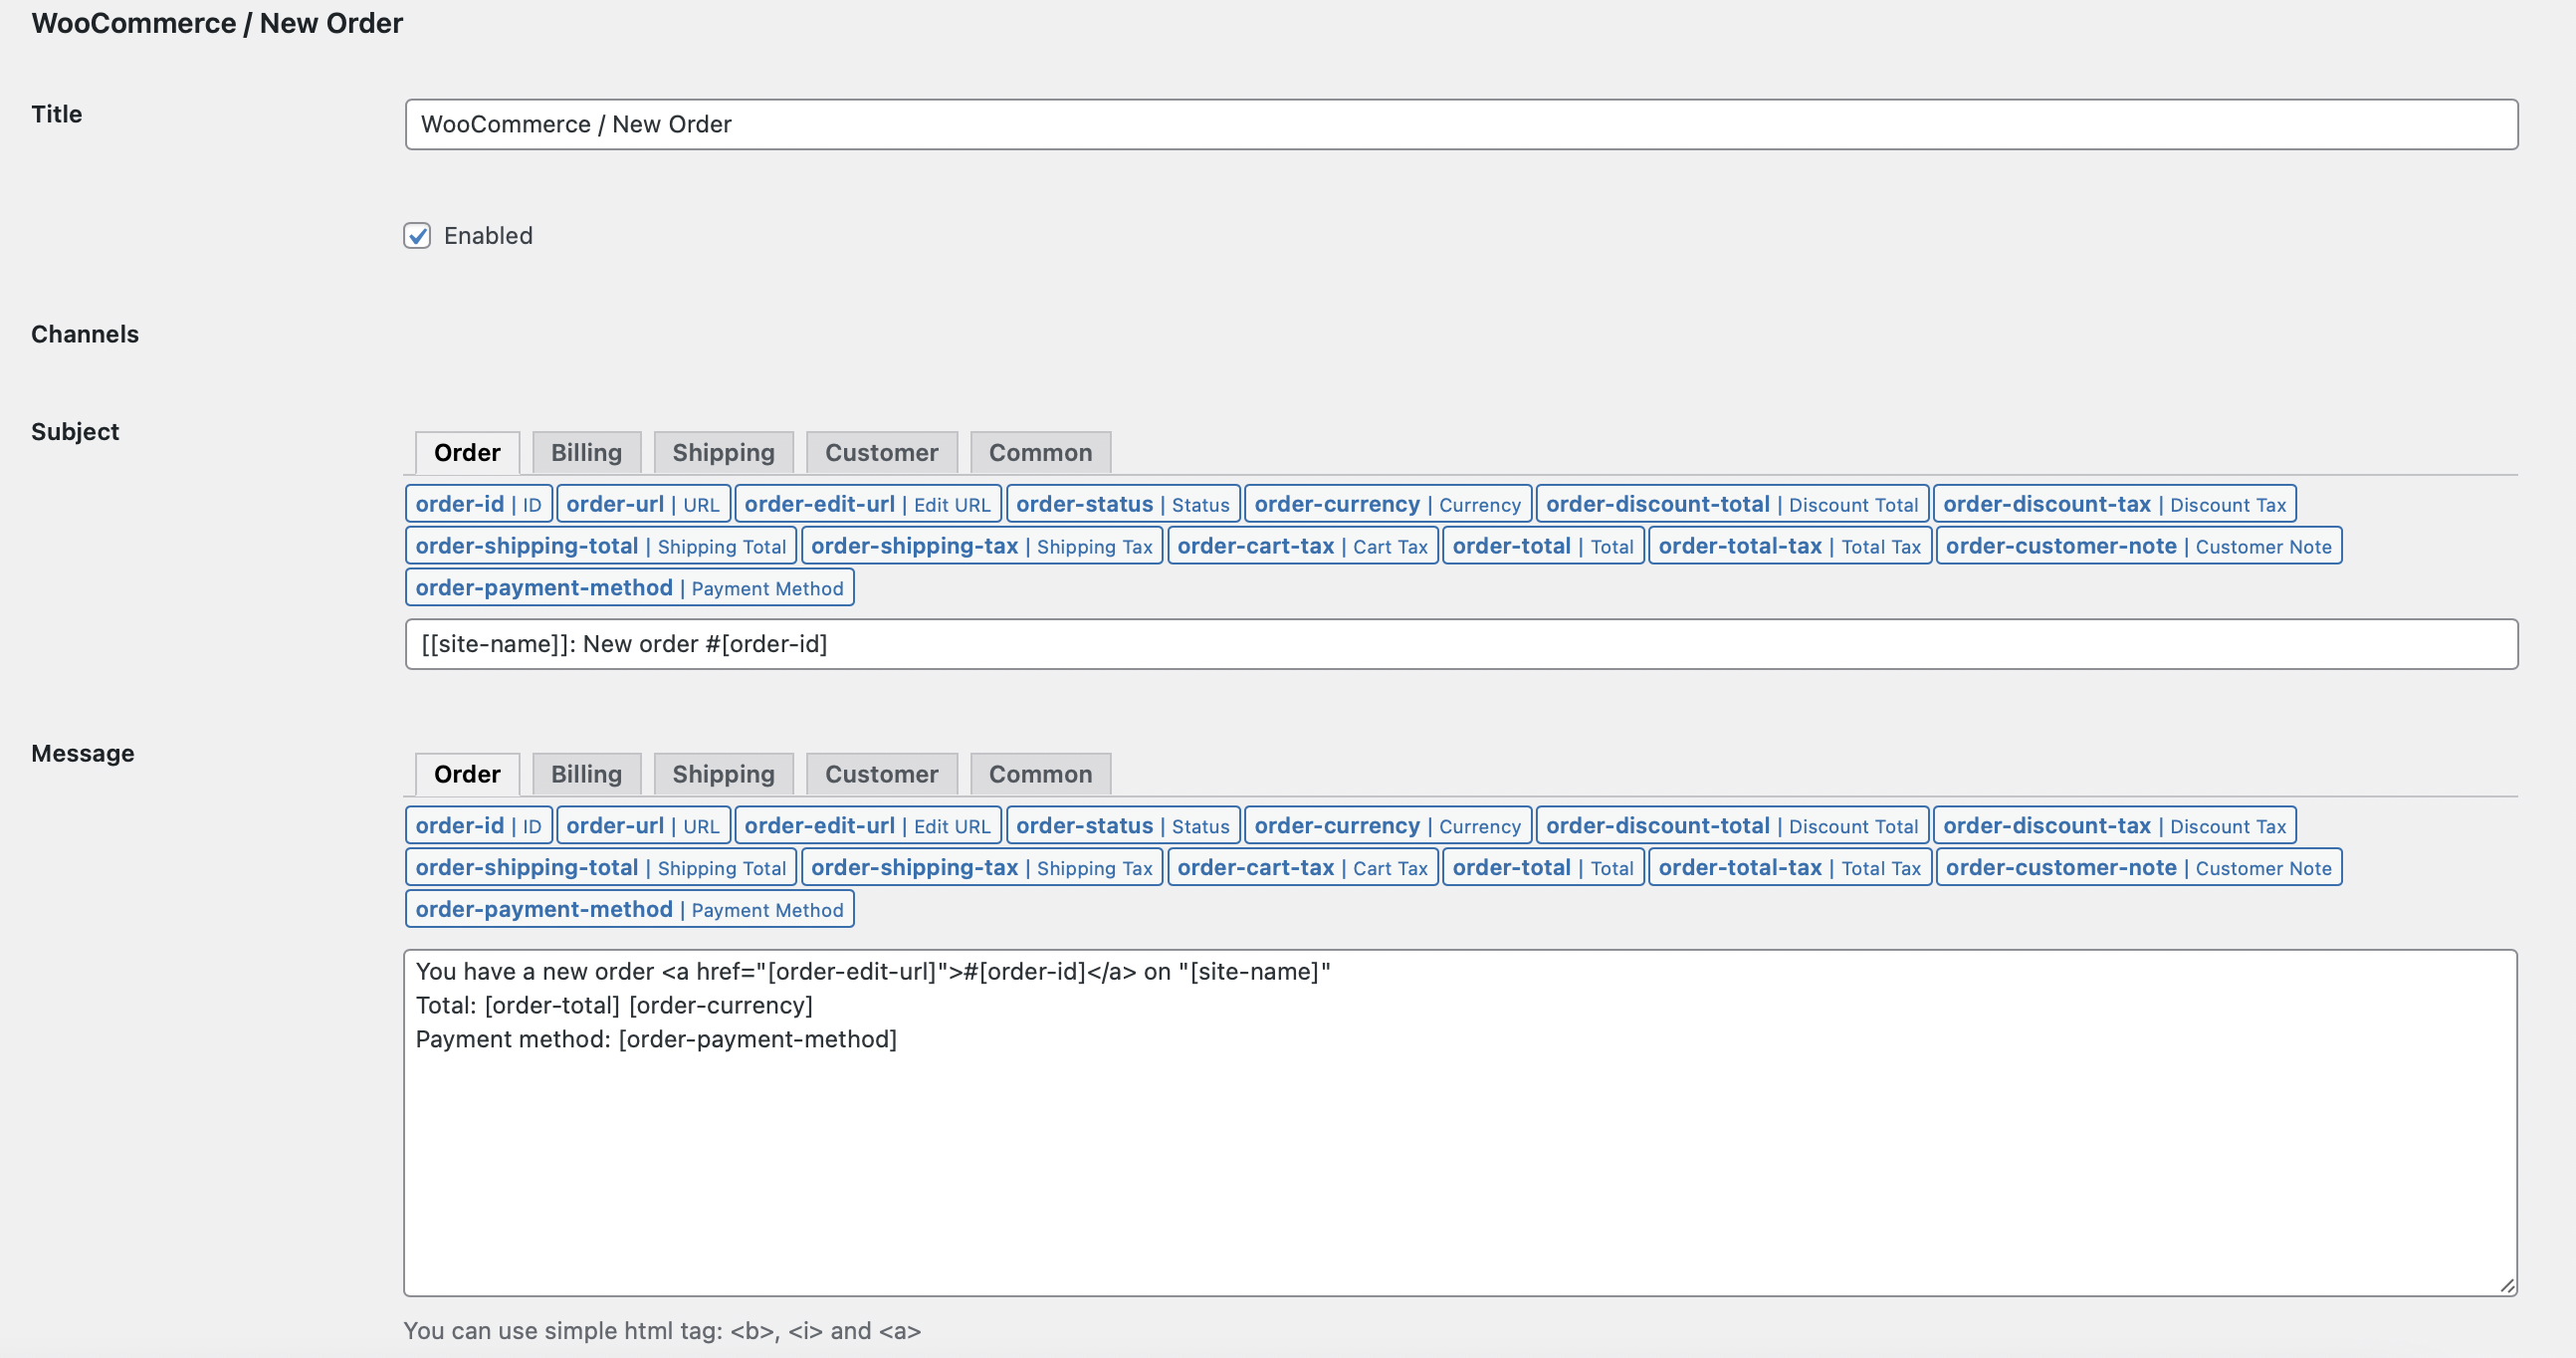
Task: Switch to Billing tab in Message section
Action: pos(586,775)
